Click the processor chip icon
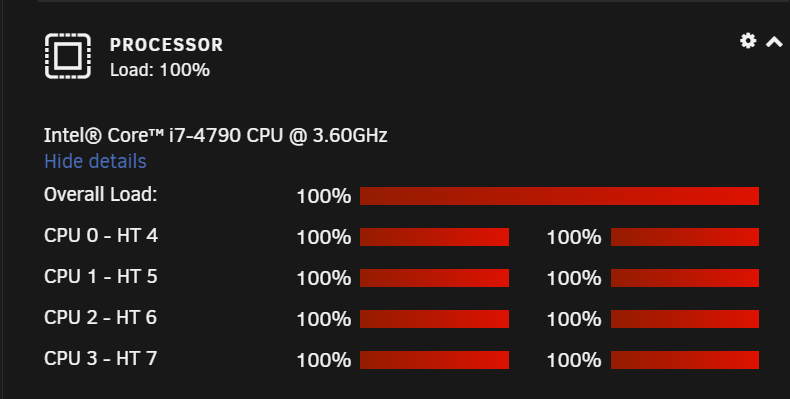 pos(68,56)
